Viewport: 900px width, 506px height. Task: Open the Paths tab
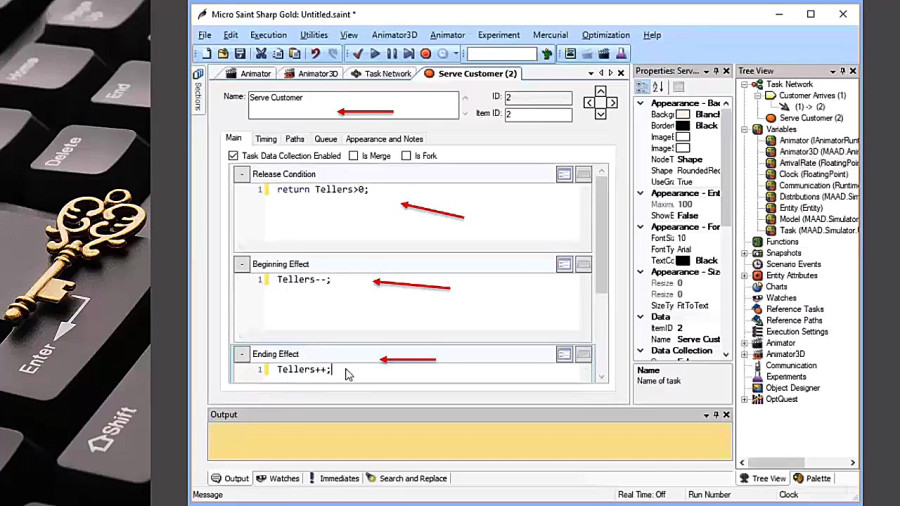point(294,139)
